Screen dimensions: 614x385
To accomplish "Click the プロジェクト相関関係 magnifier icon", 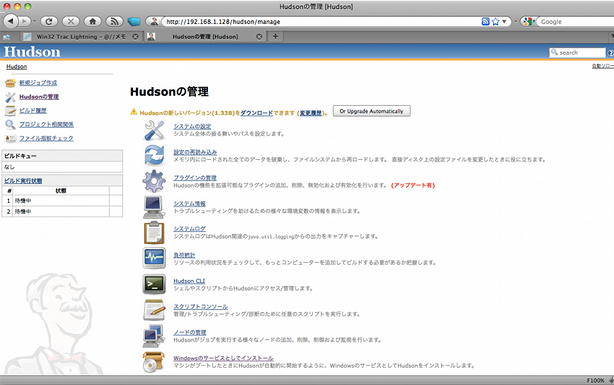I will tap(10, 125).
